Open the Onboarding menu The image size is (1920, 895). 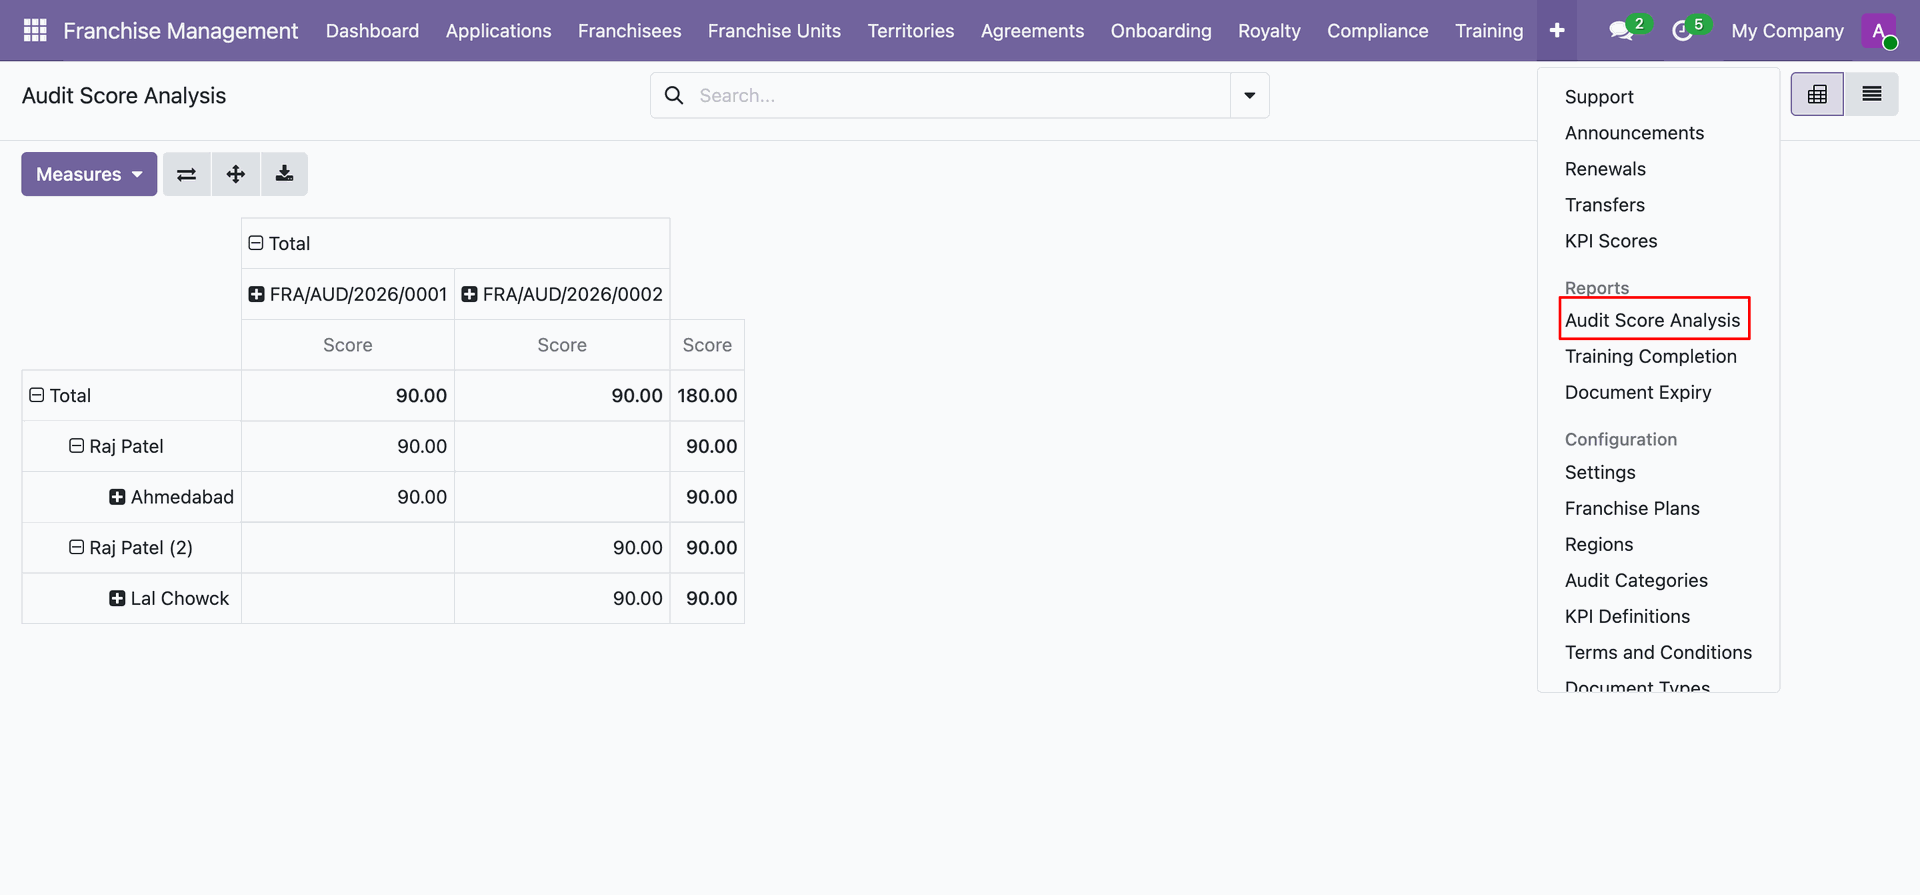pos(1161,31)
